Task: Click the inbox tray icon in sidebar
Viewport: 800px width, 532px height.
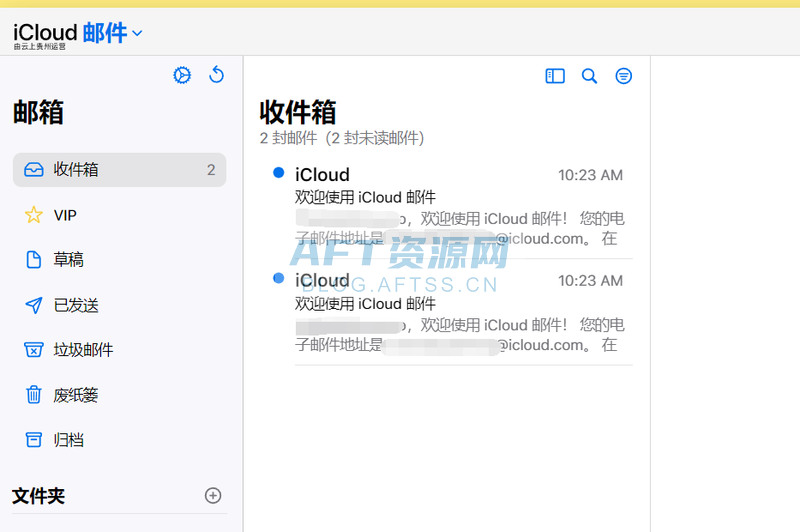Action: (x=34, y=170)
